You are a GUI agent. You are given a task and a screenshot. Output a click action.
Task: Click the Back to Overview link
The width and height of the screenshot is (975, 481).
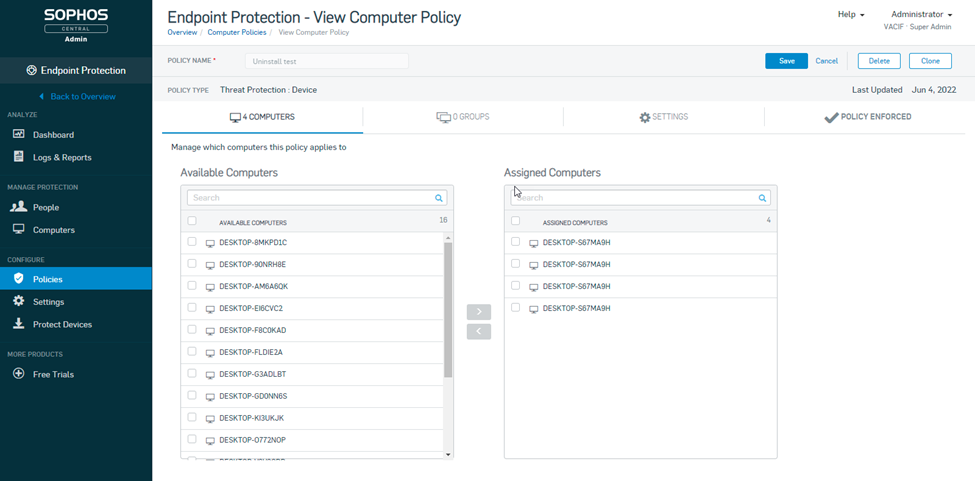tap(83, 96)
